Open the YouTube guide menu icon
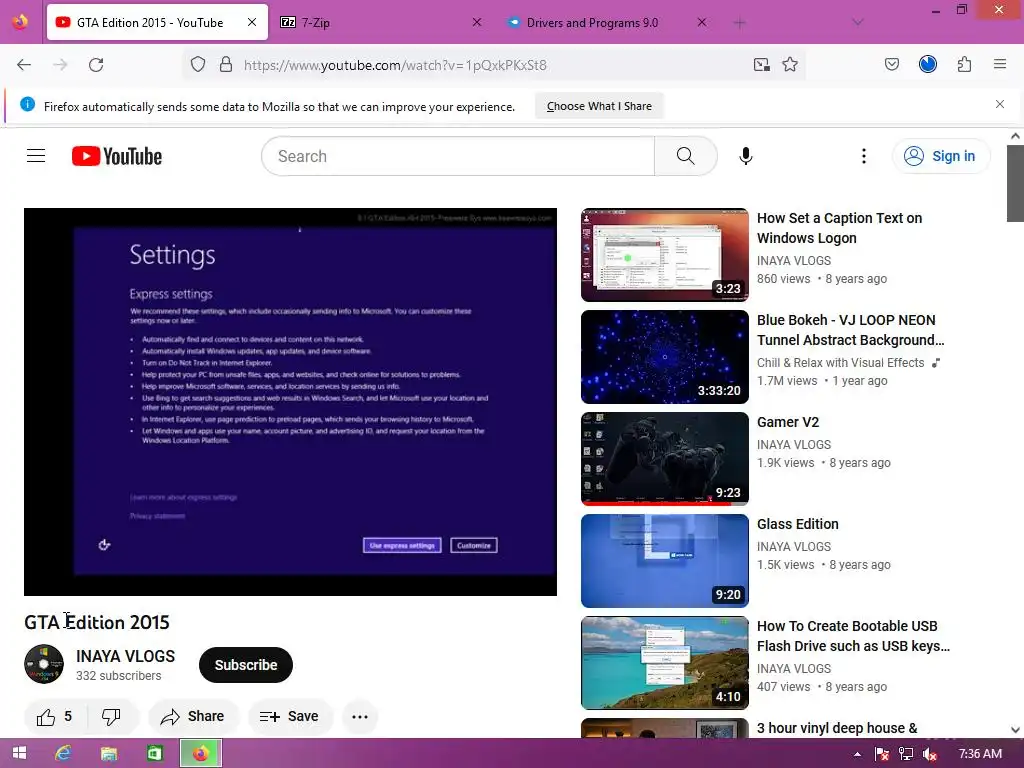This screenshot has width=1024, height=768. point(36,156)
